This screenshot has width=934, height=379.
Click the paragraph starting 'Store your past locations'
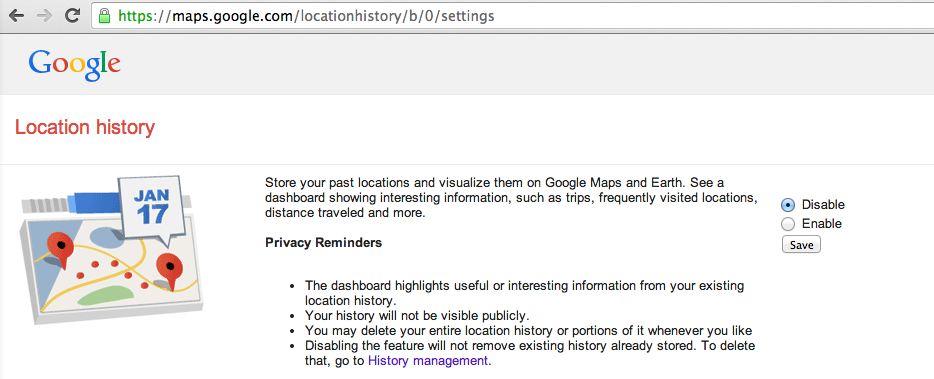pyautogui.click(x=512, y=197)
